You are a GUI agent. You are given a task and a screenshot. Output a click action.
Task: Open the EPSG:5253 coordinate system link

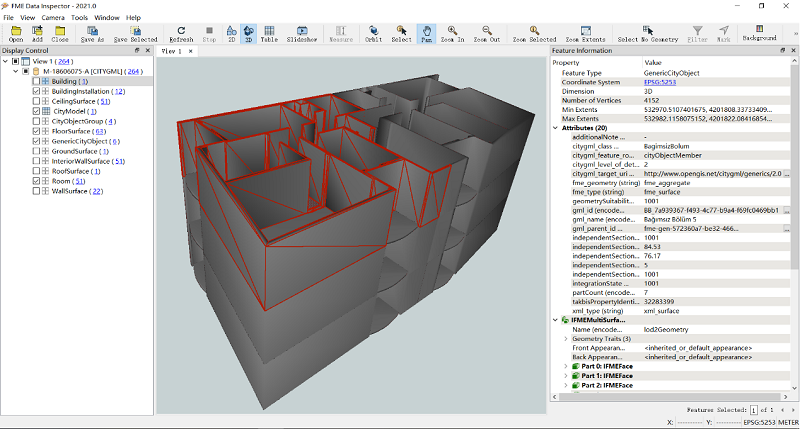click(x=660, y=82)
